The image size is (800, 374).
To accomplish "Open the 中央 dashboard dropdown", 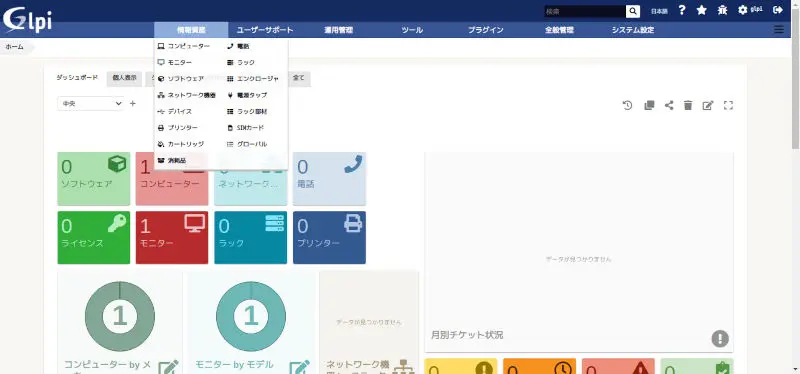I will 90,103.
